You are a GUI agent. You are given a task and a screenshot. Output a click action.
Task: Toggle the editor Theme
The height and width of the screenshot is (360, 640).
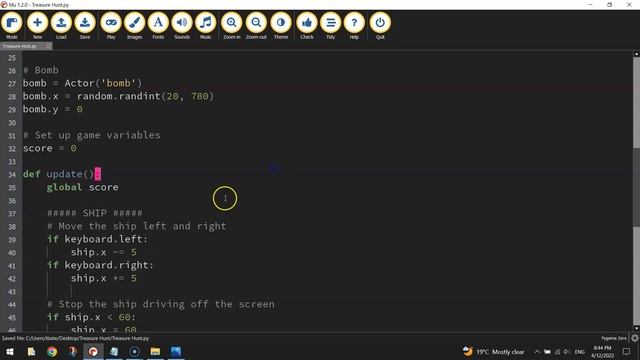coord(281,26)
